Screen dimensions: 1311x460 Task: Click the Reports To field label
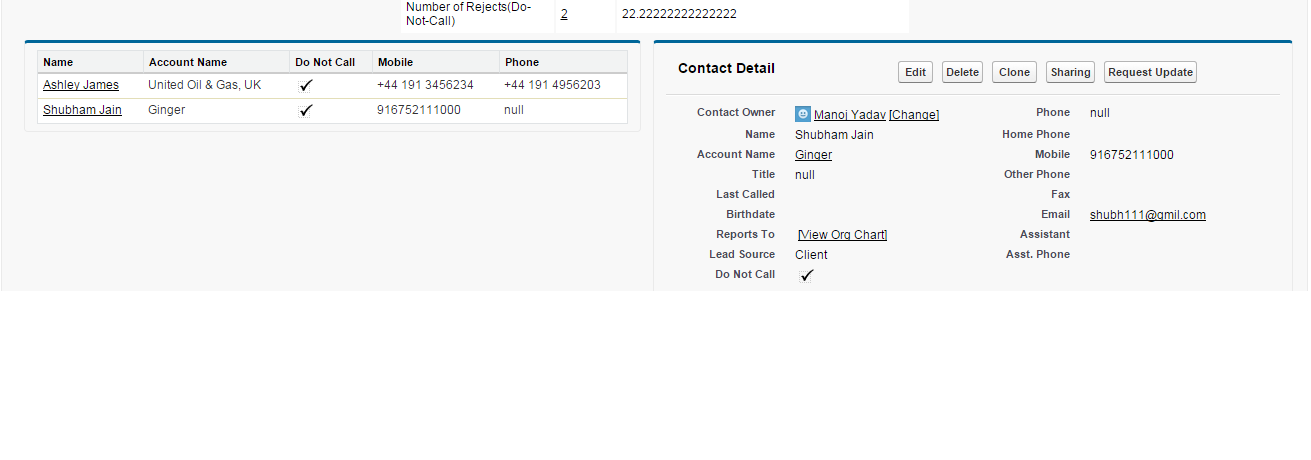(745, 234)
